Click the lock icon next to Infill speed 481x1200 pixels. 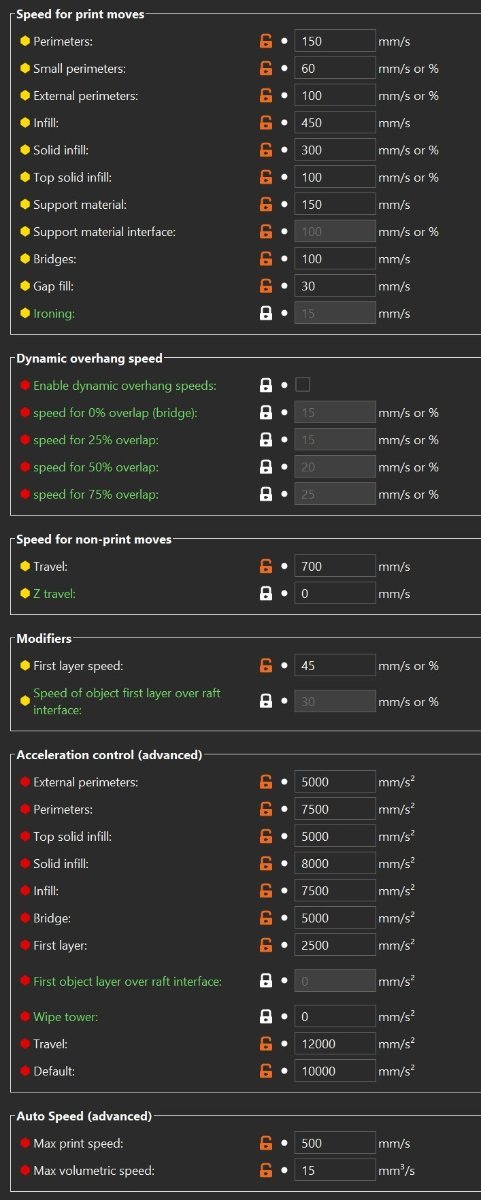point(266,123)
